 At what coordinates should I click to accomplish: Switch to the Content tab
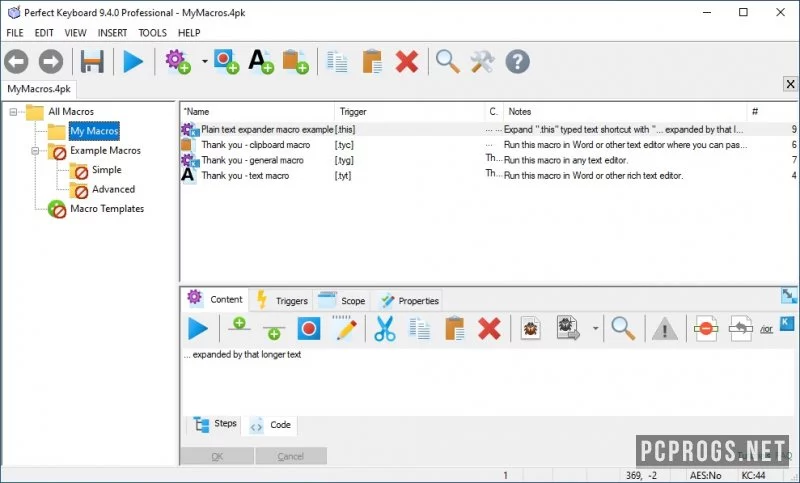coord(215,299)
